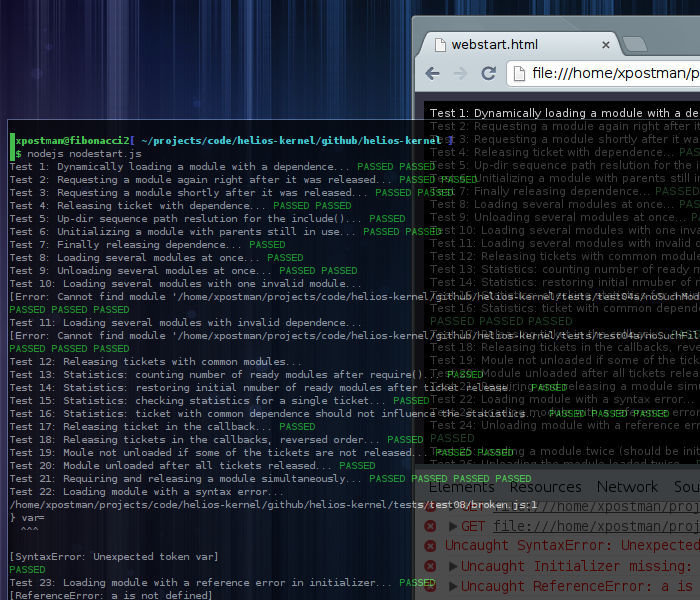Screen dimensions: 700x600
Task: Click browser line Test 12: Releasing tickets
Action: (565, 256)
